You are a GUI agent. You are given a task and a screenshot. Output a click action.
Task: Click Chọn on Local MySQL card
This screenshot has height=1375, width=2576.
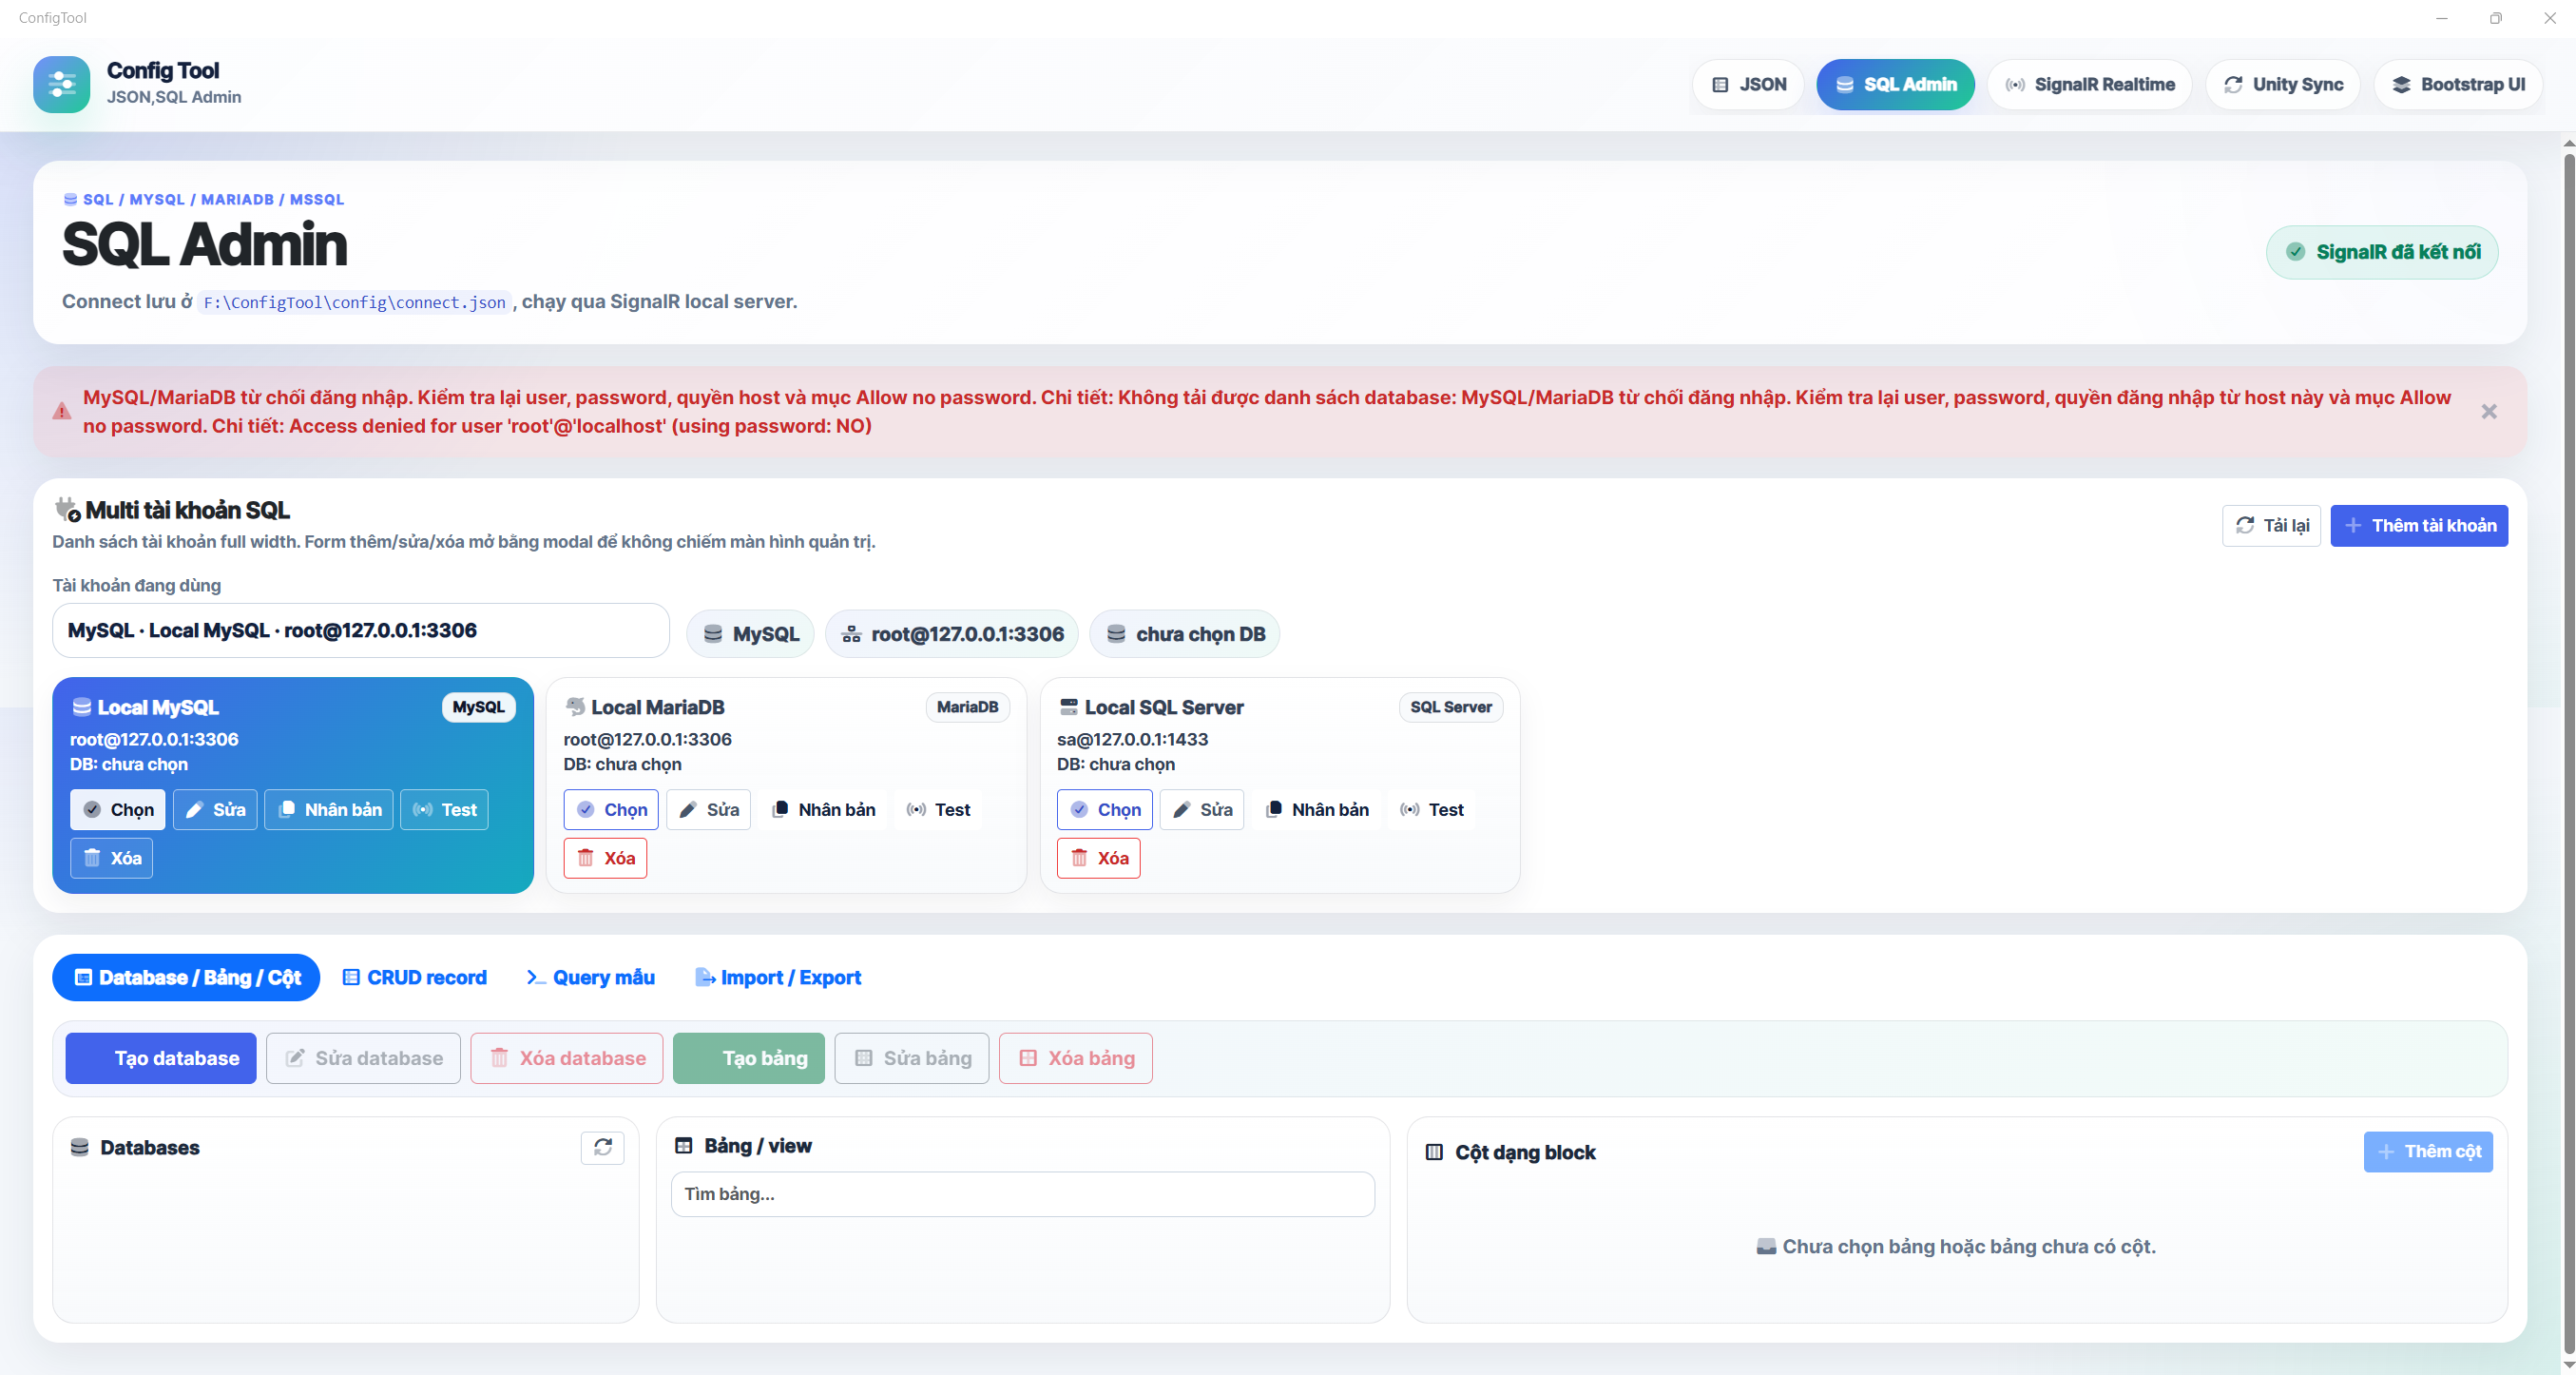point(117,810)
